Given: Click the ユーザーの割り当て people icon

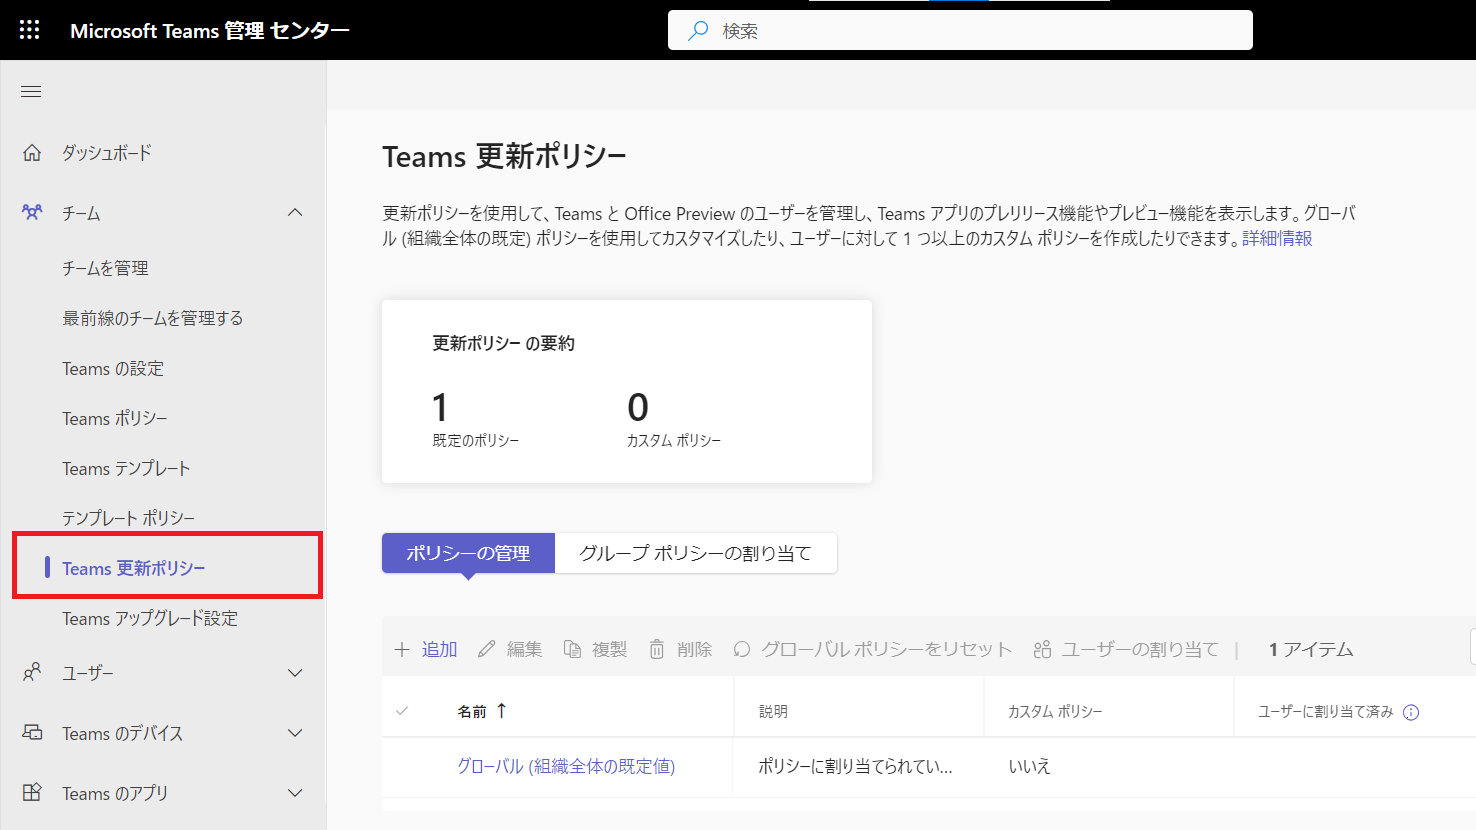Looking at the screenshot, I should (1042, 650).
